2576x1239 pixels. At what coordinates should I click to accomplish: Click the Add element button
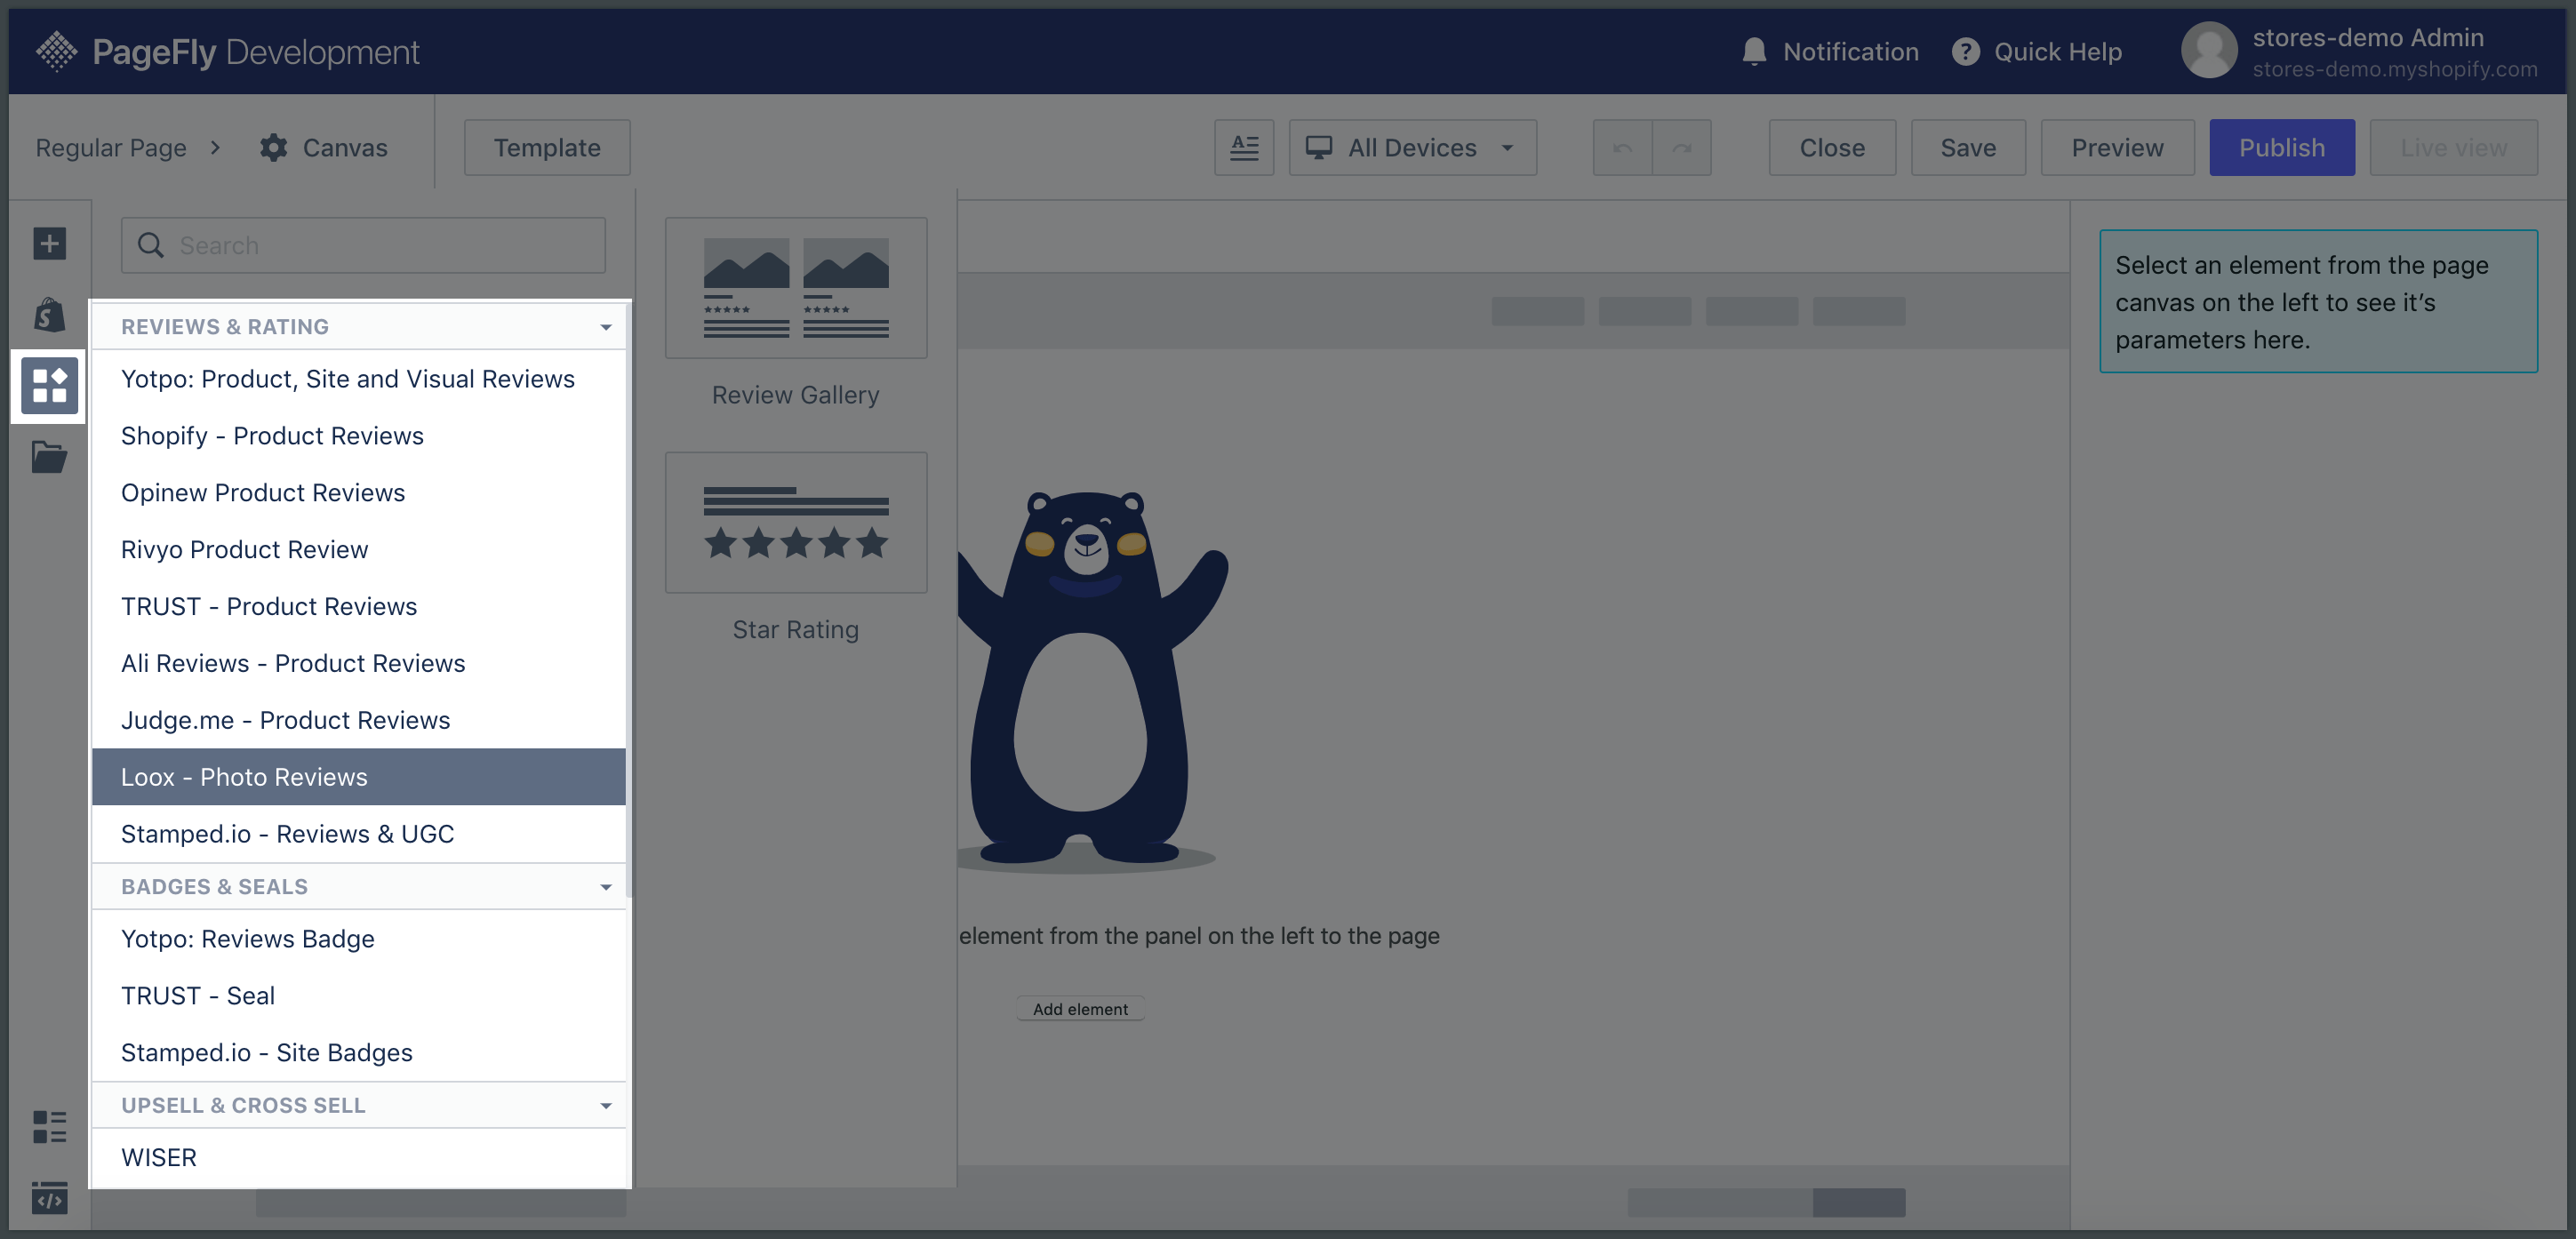1080,1009
